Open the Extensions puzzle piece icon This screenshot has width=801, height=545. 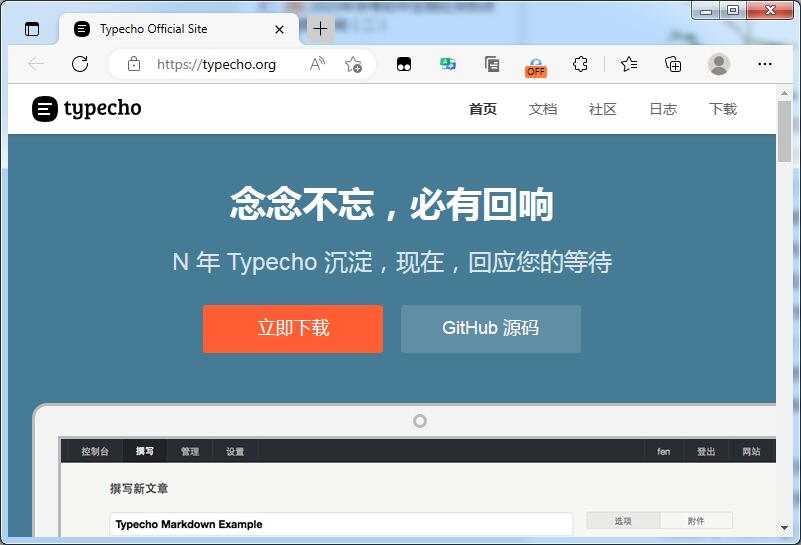(x=580, y=64)
